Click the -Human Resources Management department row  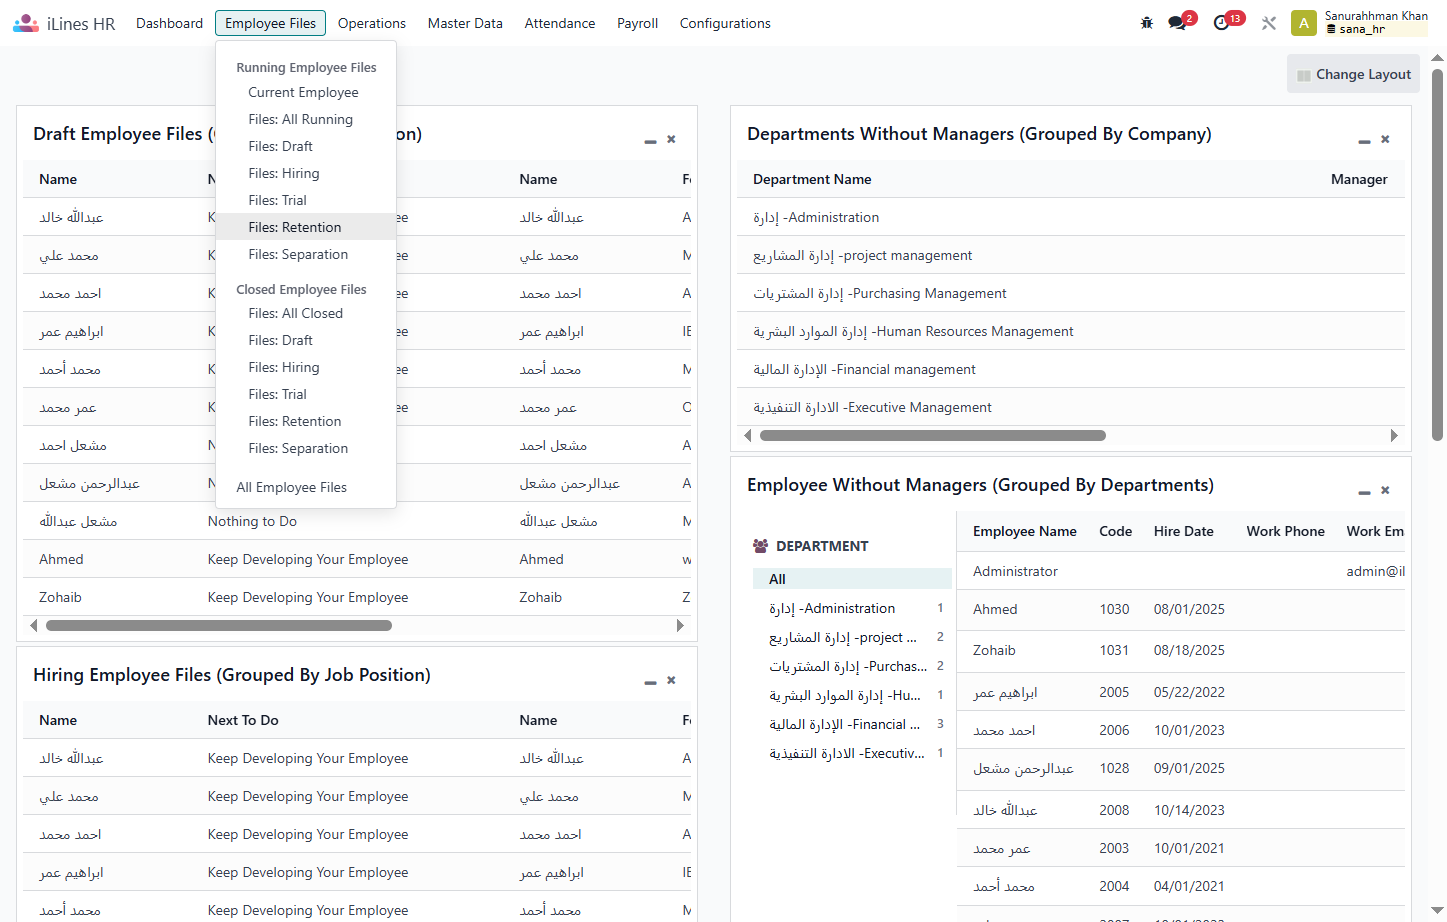(x=1071, y=331)
